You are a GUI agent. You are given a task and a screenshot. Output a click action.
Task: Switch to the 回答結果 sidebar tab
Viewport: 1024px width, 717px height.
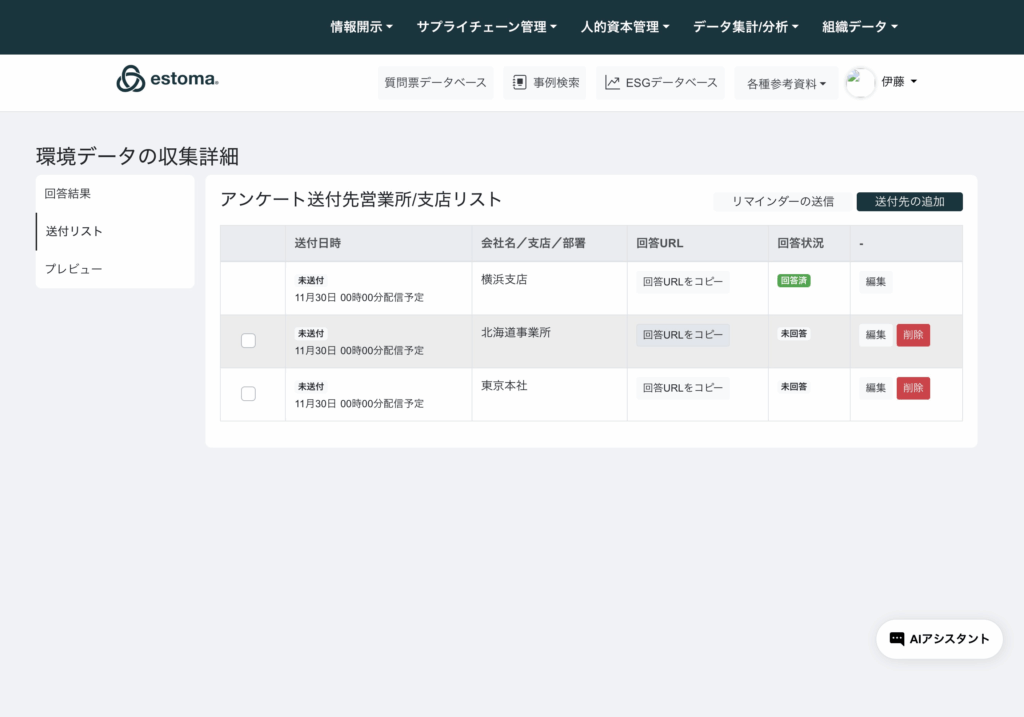tap(68, 193)
